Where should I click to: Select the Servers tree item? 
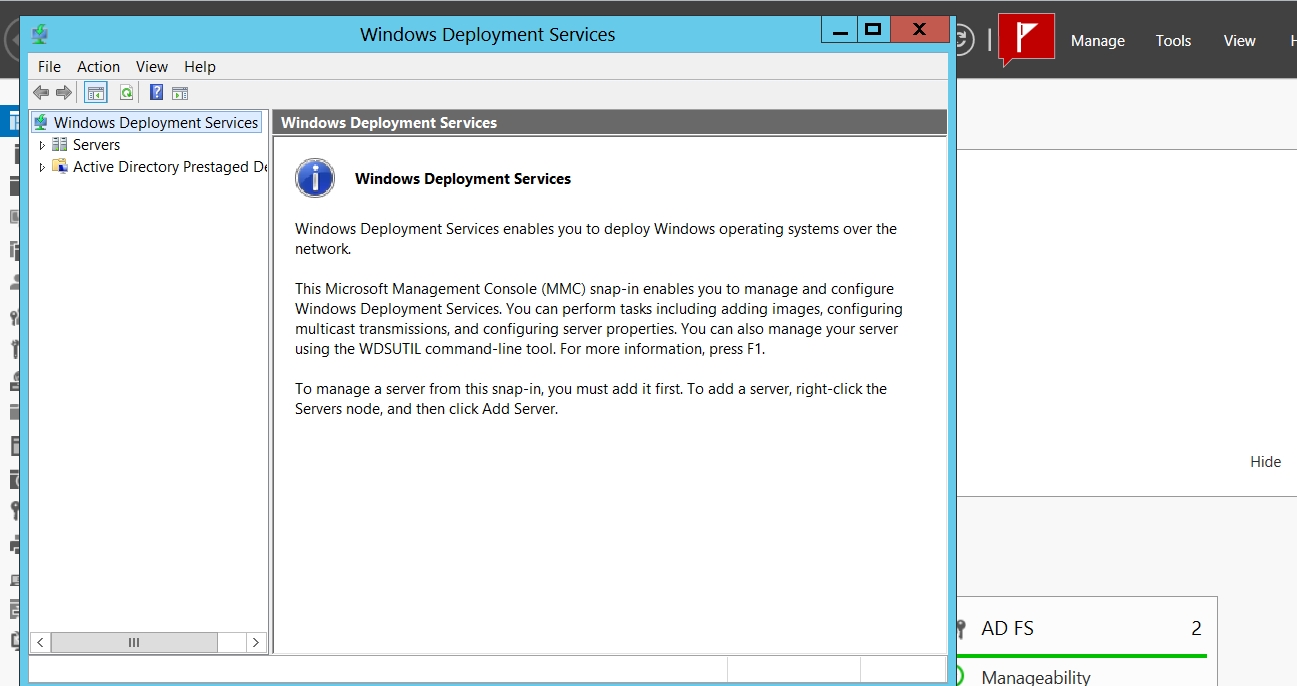tap(96, 145)
